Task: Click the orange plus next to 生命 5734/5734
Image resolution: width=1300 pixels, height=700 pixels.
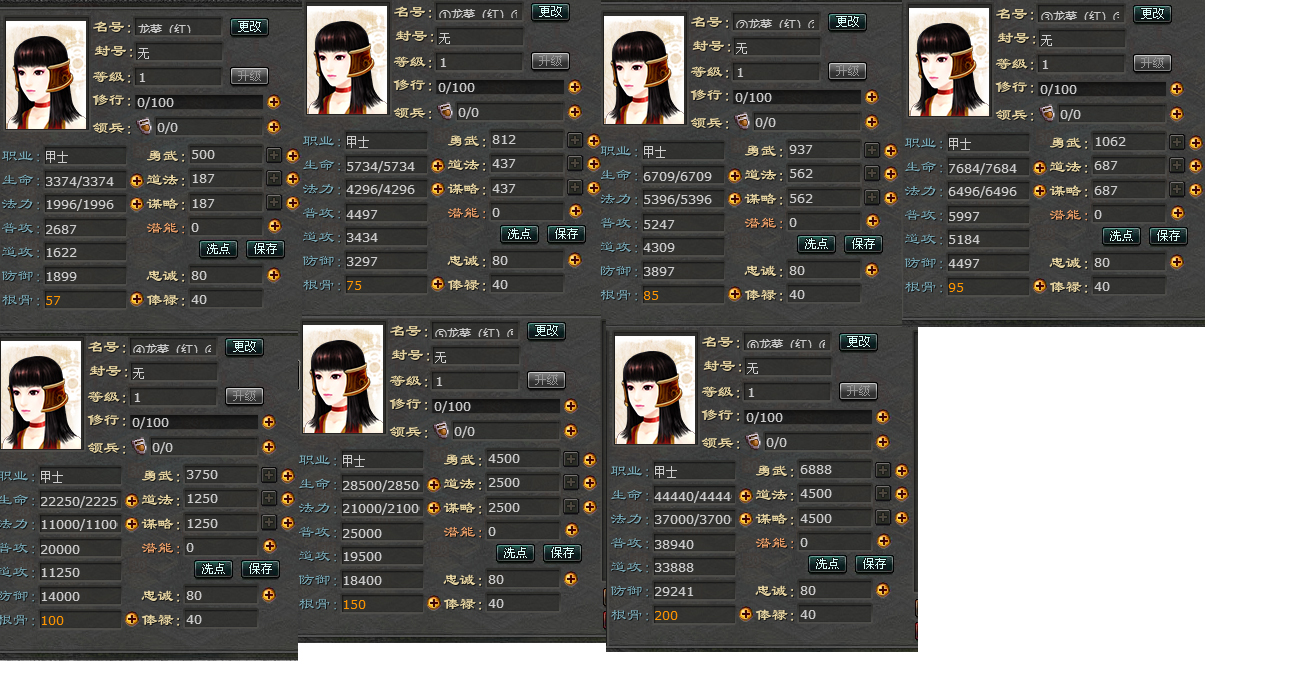Action: [437, 166]
